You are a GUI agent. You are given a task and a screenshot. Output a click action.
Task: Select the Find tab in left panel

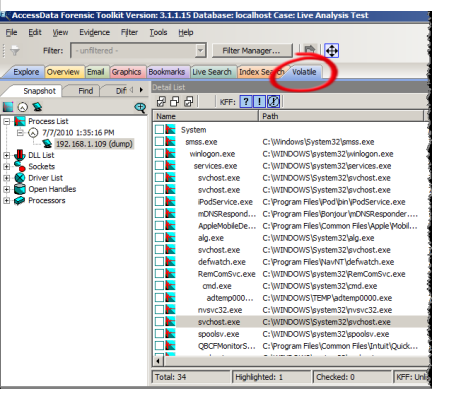point(86,91)
